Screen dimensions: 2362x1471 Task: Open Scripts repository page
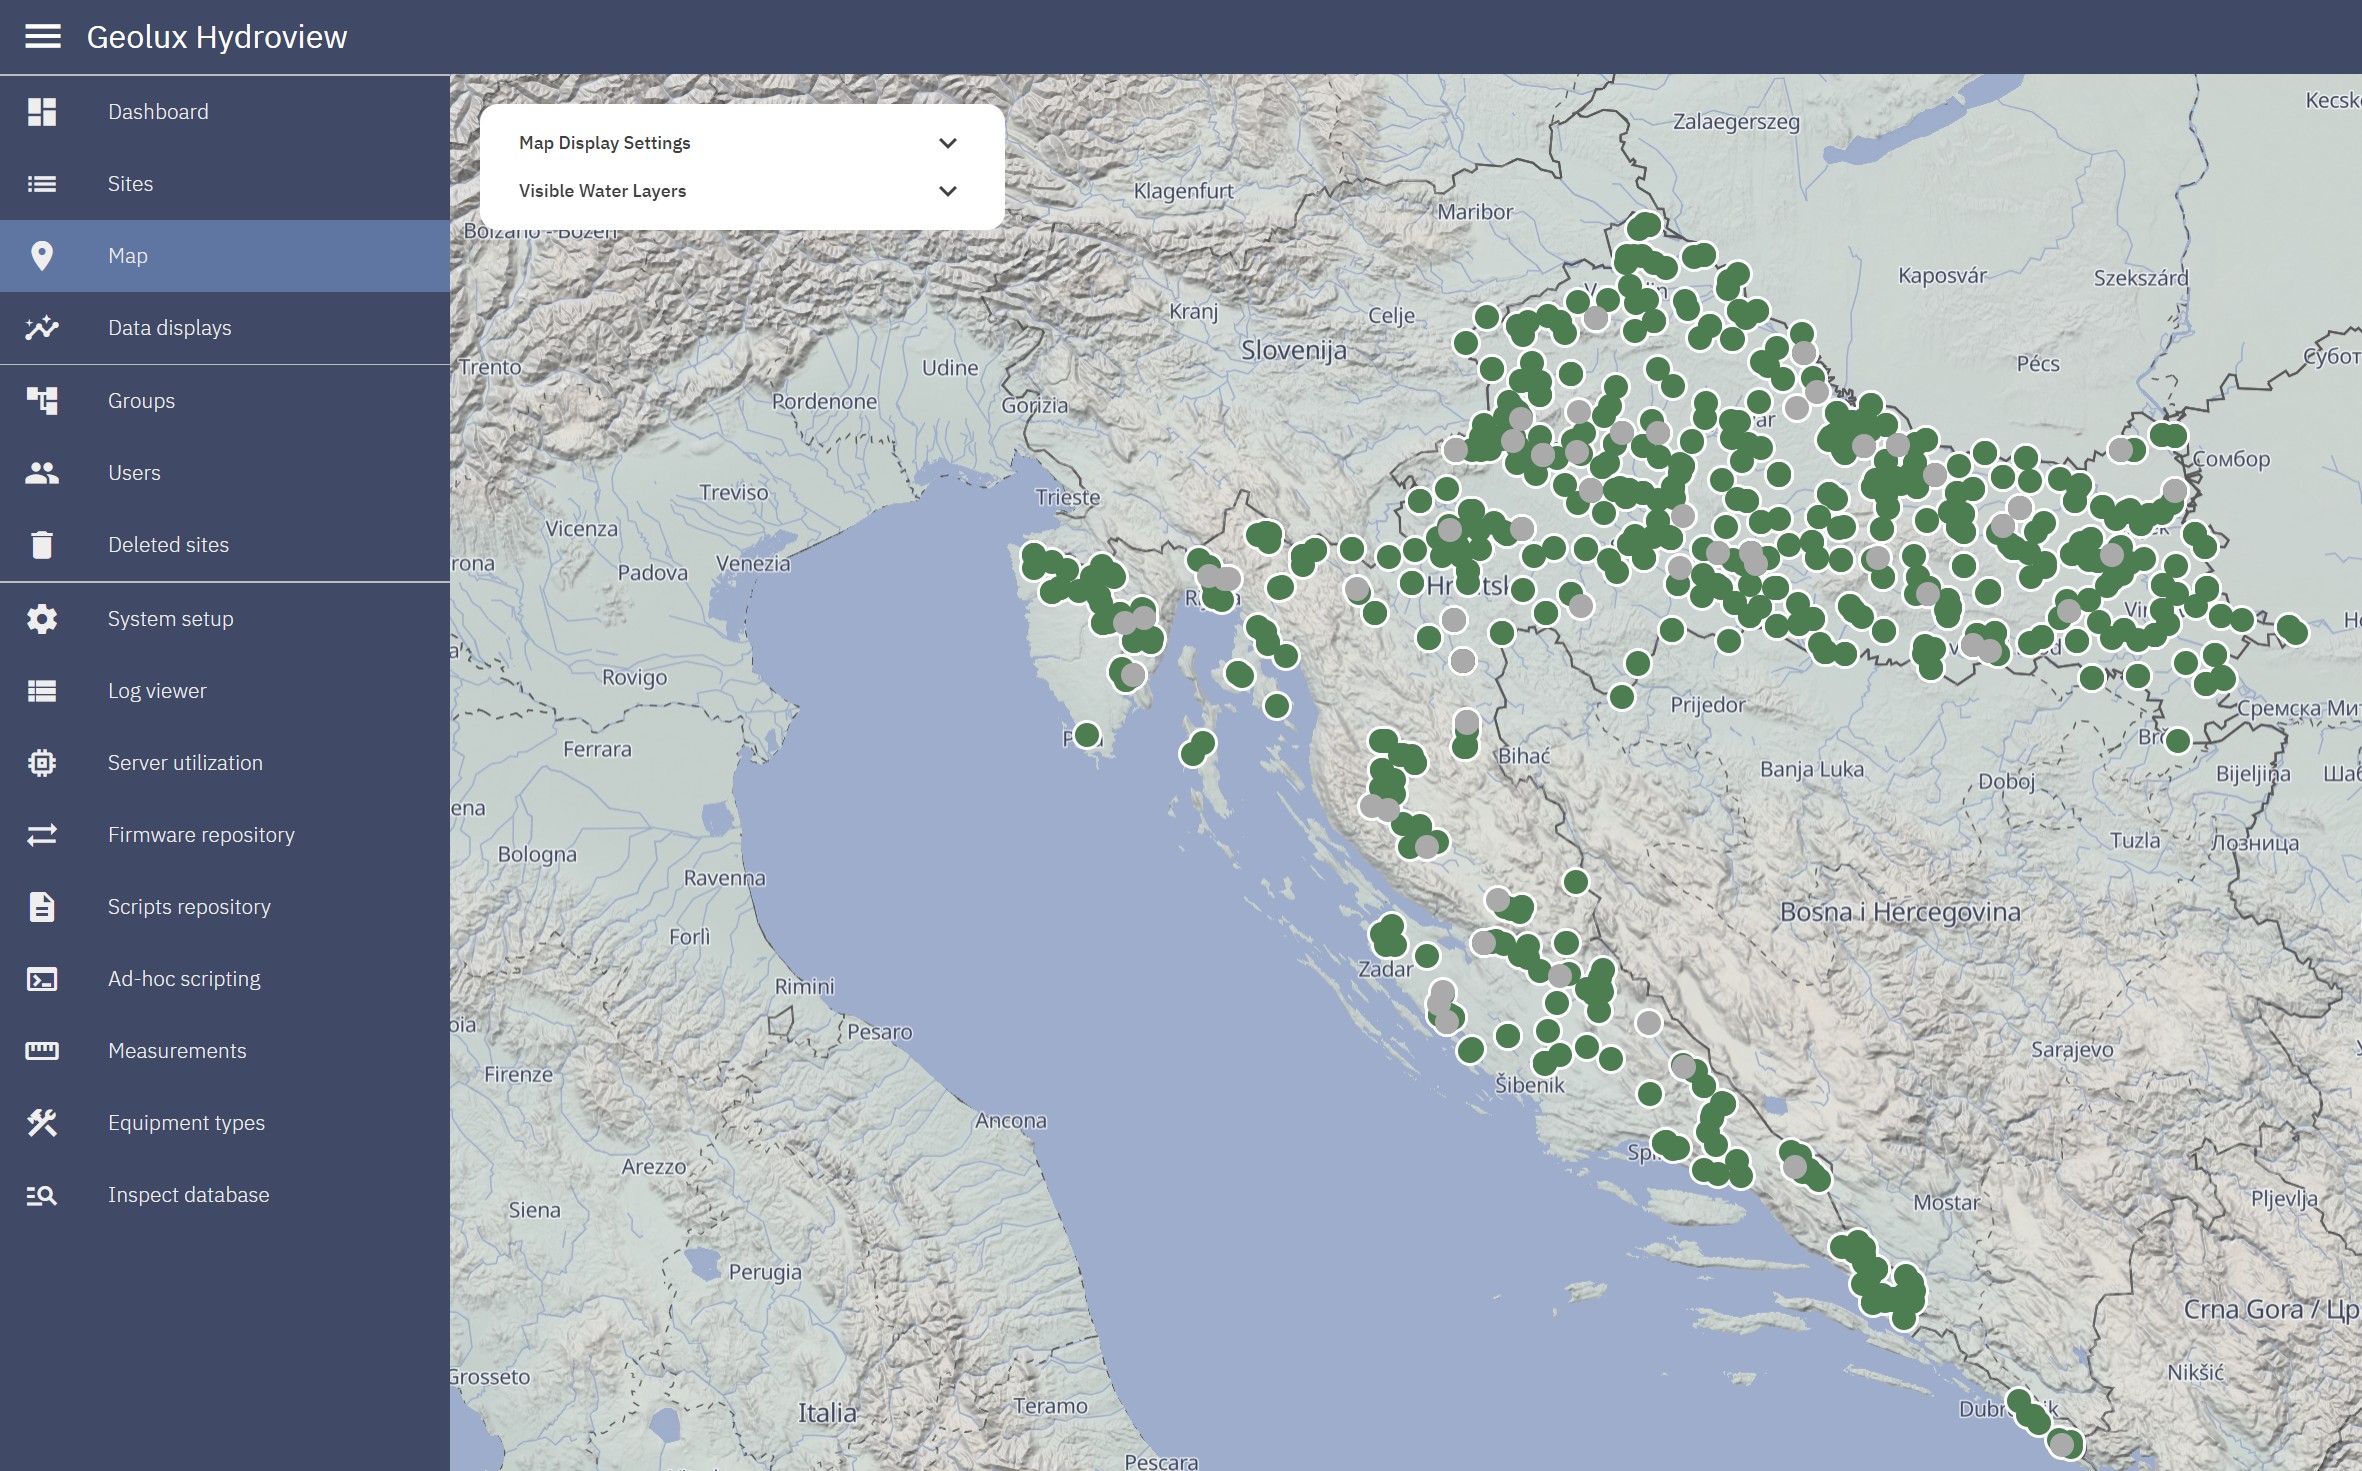(x=189, y=907)
